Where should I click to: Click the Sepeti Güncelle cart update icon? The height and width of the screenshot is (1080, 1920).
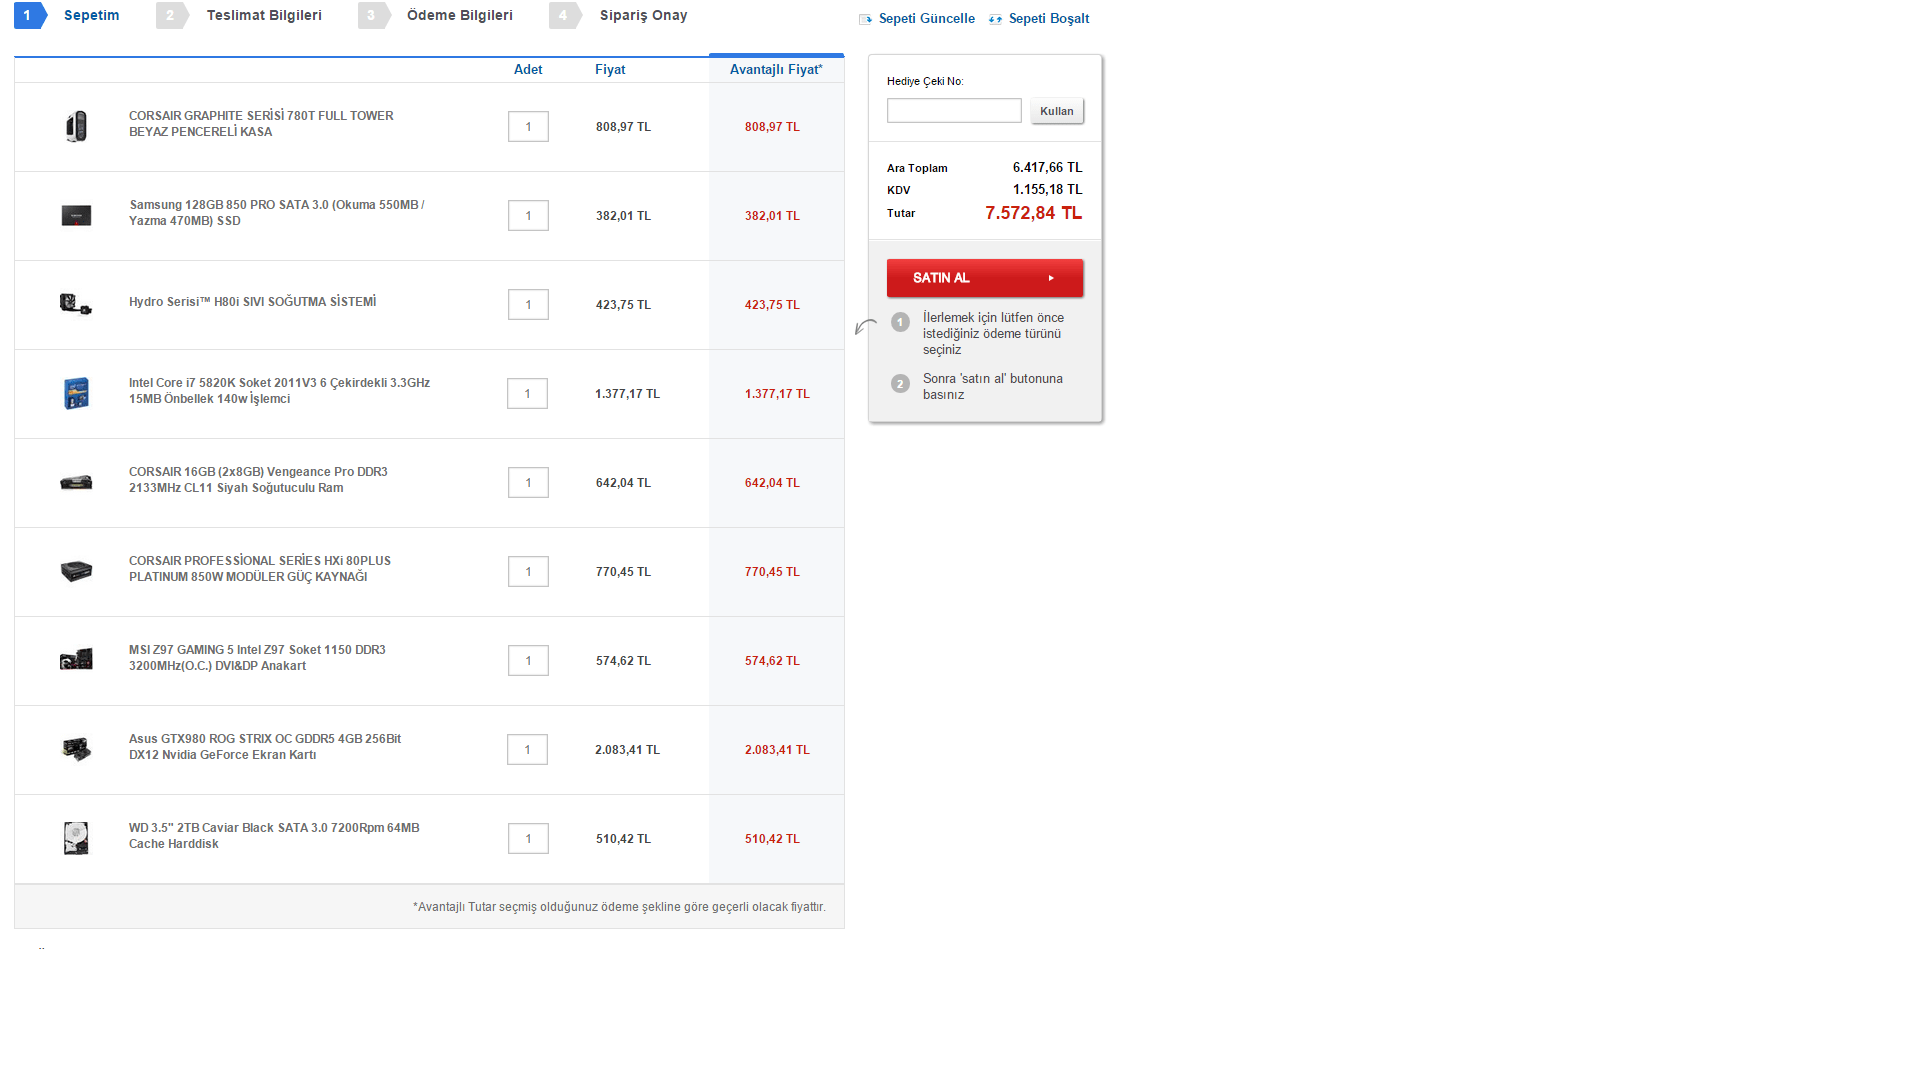click(866, 19)
